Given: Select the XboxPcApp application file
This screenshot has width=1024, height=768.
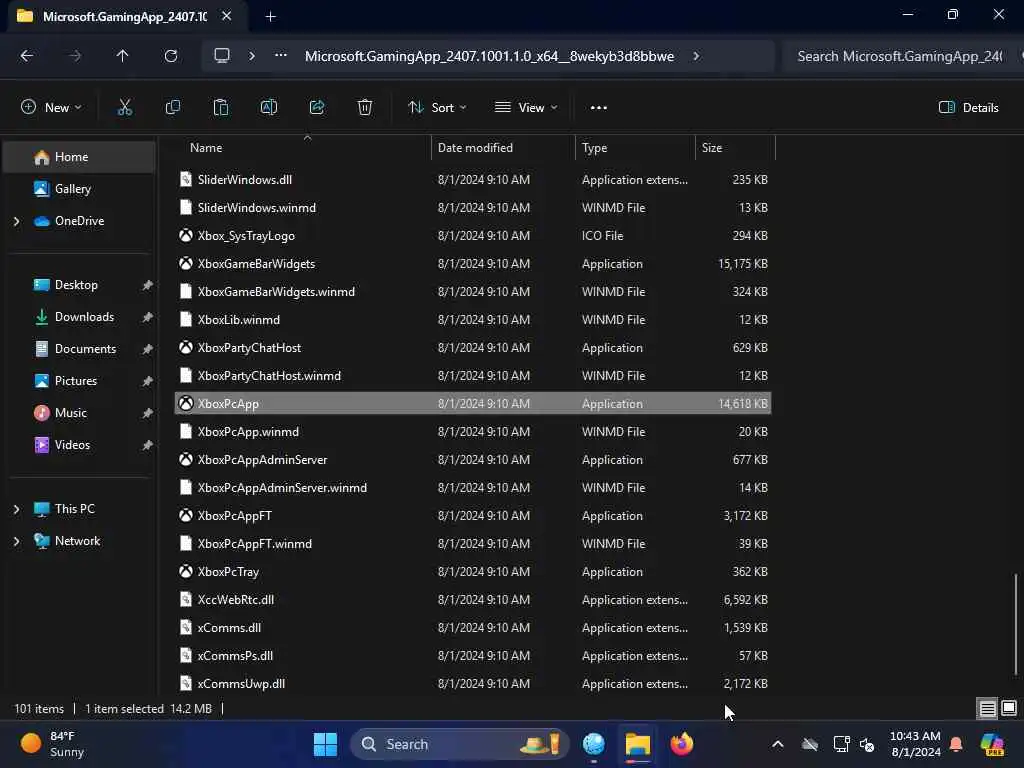Looking at the screenshot, I should point(473,404).
